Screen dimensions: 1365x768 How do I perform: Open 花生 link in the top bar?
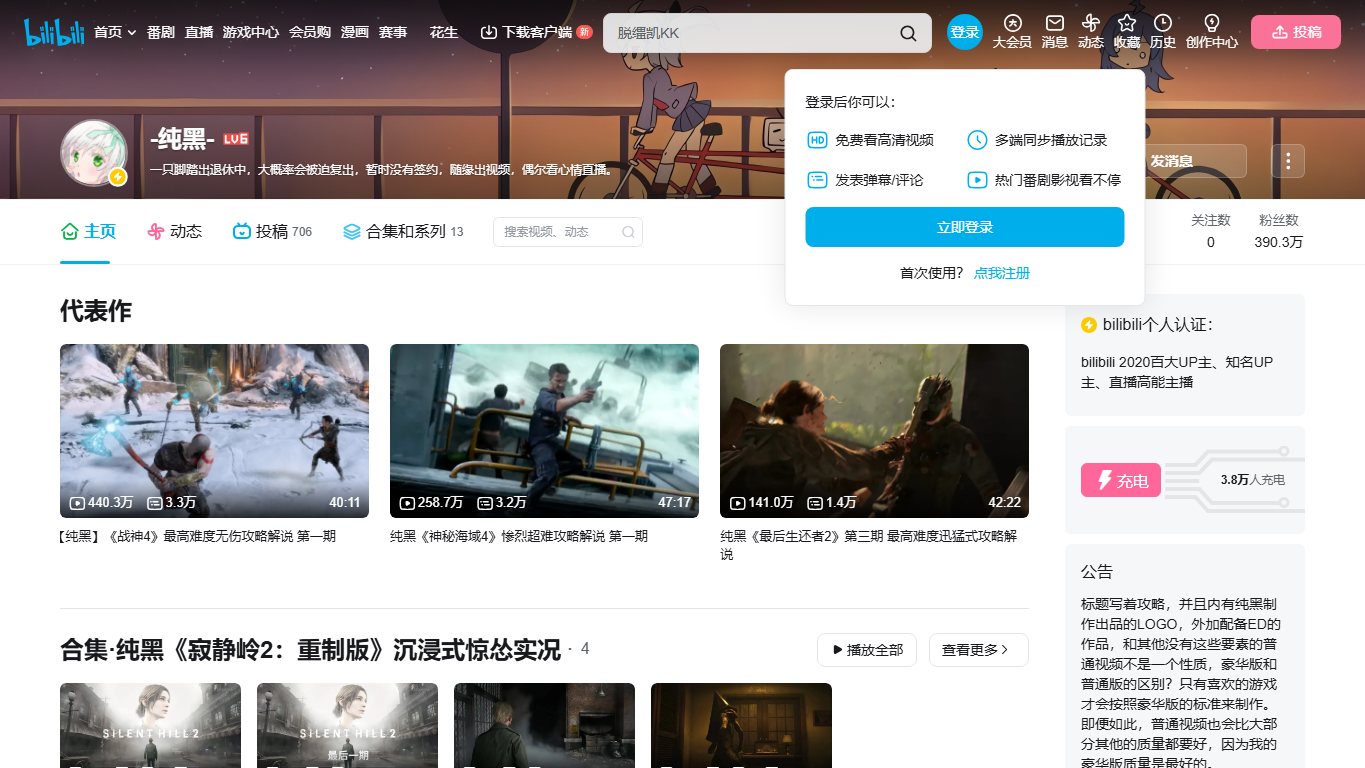pyautogui.click(x=444, y=32)
